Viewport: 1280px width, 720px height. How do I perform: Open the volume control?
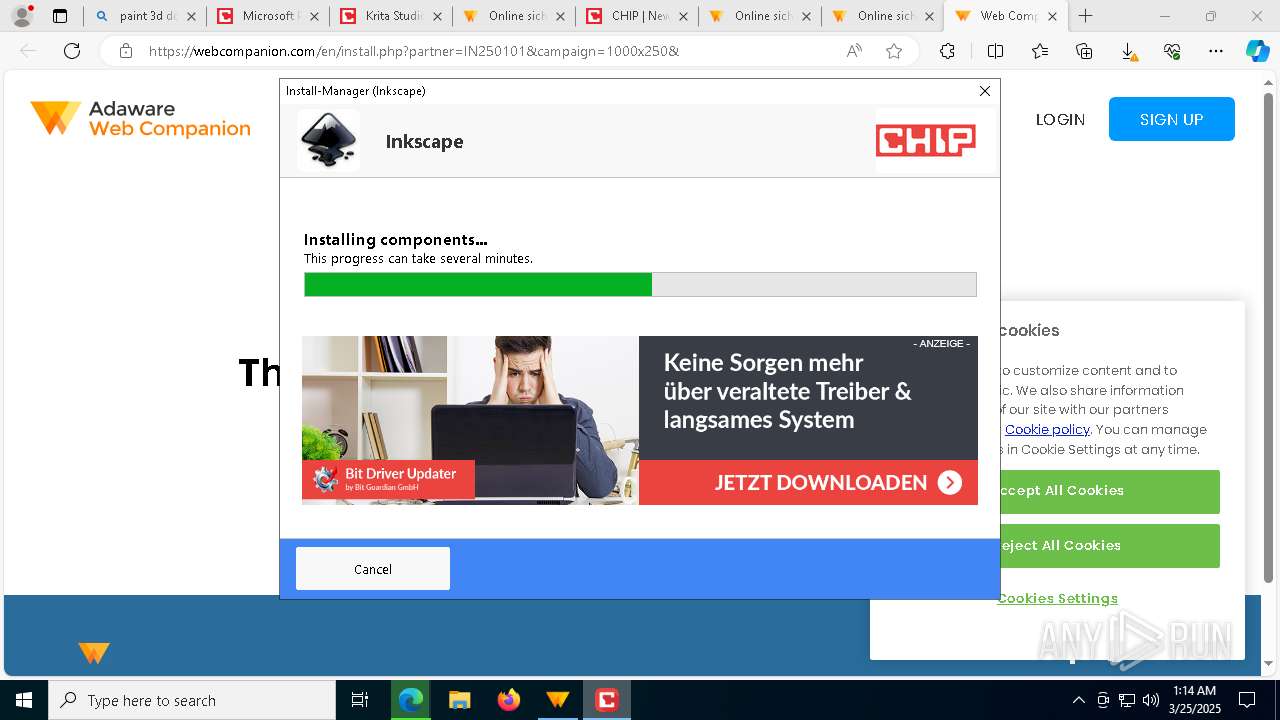1151,700
